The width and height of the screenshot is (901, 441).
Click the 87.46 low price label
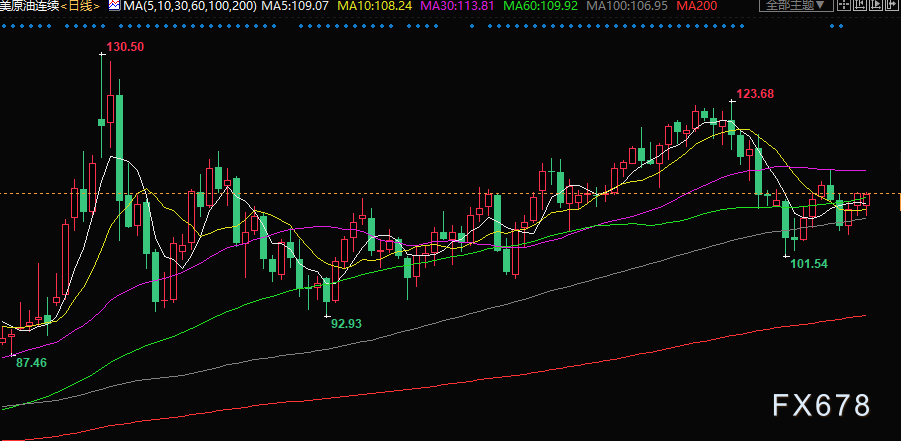point(31,363)
